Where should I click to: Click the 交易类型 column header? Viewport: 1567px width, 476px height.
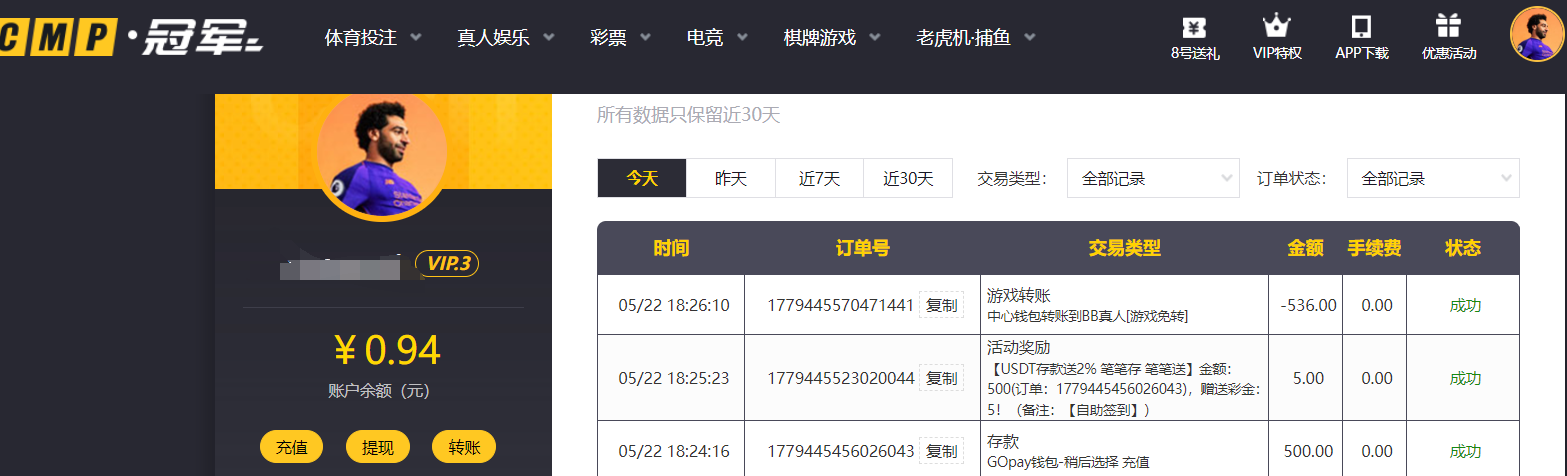click(1124, 248)
